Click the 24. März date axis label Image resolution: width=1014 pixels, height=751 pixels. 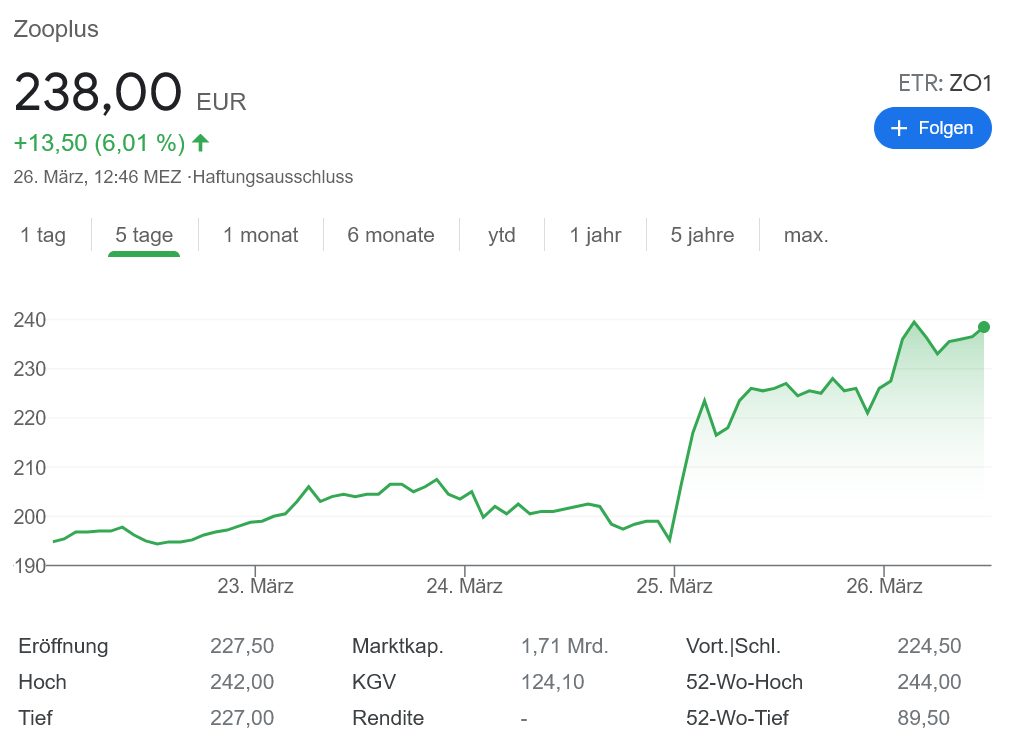click(x=464, y=586)
